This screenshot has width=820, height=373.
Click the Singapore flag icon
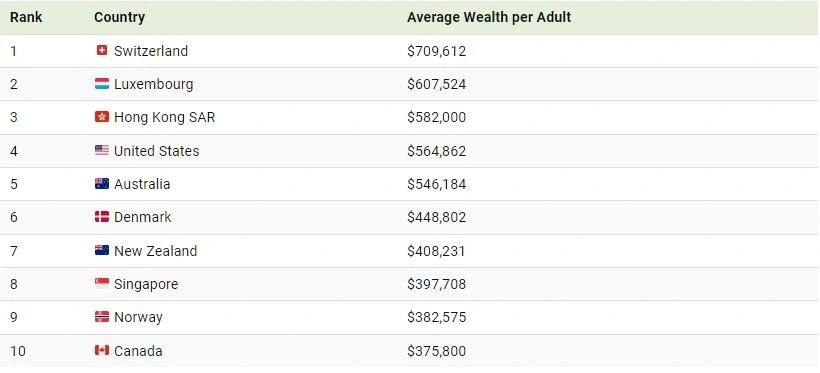(x=102, y=284)
